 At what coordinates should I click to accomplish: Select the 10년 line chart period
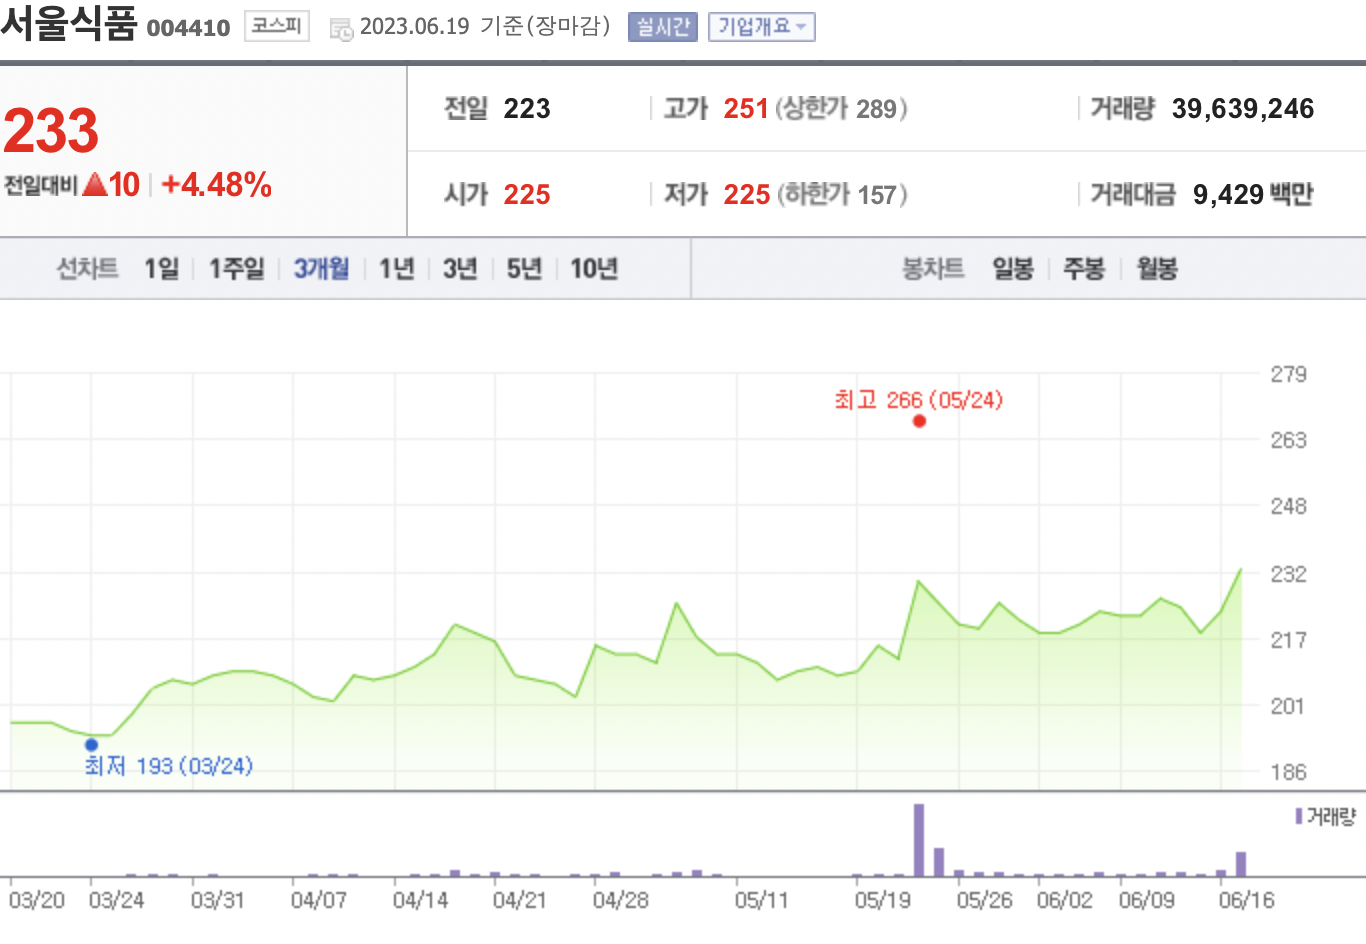click(594, 268)
